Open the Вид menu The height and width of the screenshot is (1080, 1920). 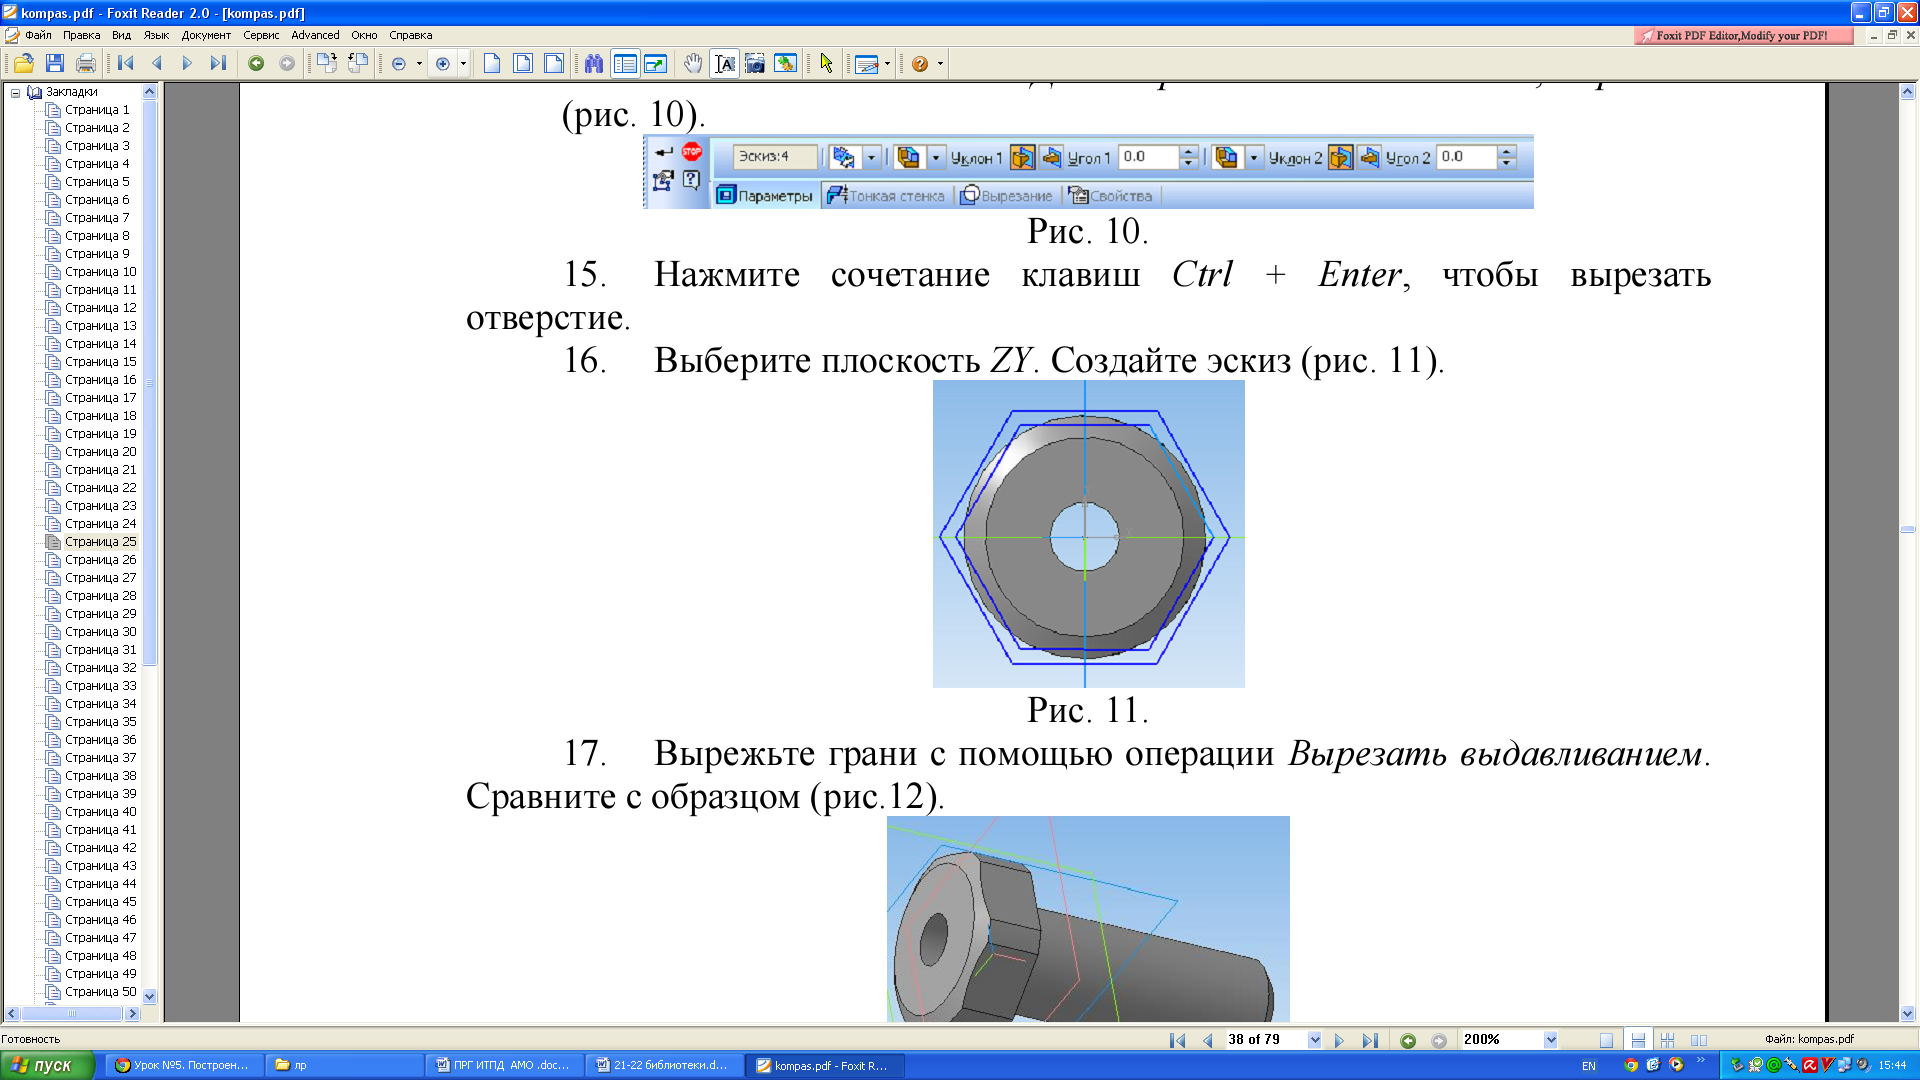[x=121, y=35]
